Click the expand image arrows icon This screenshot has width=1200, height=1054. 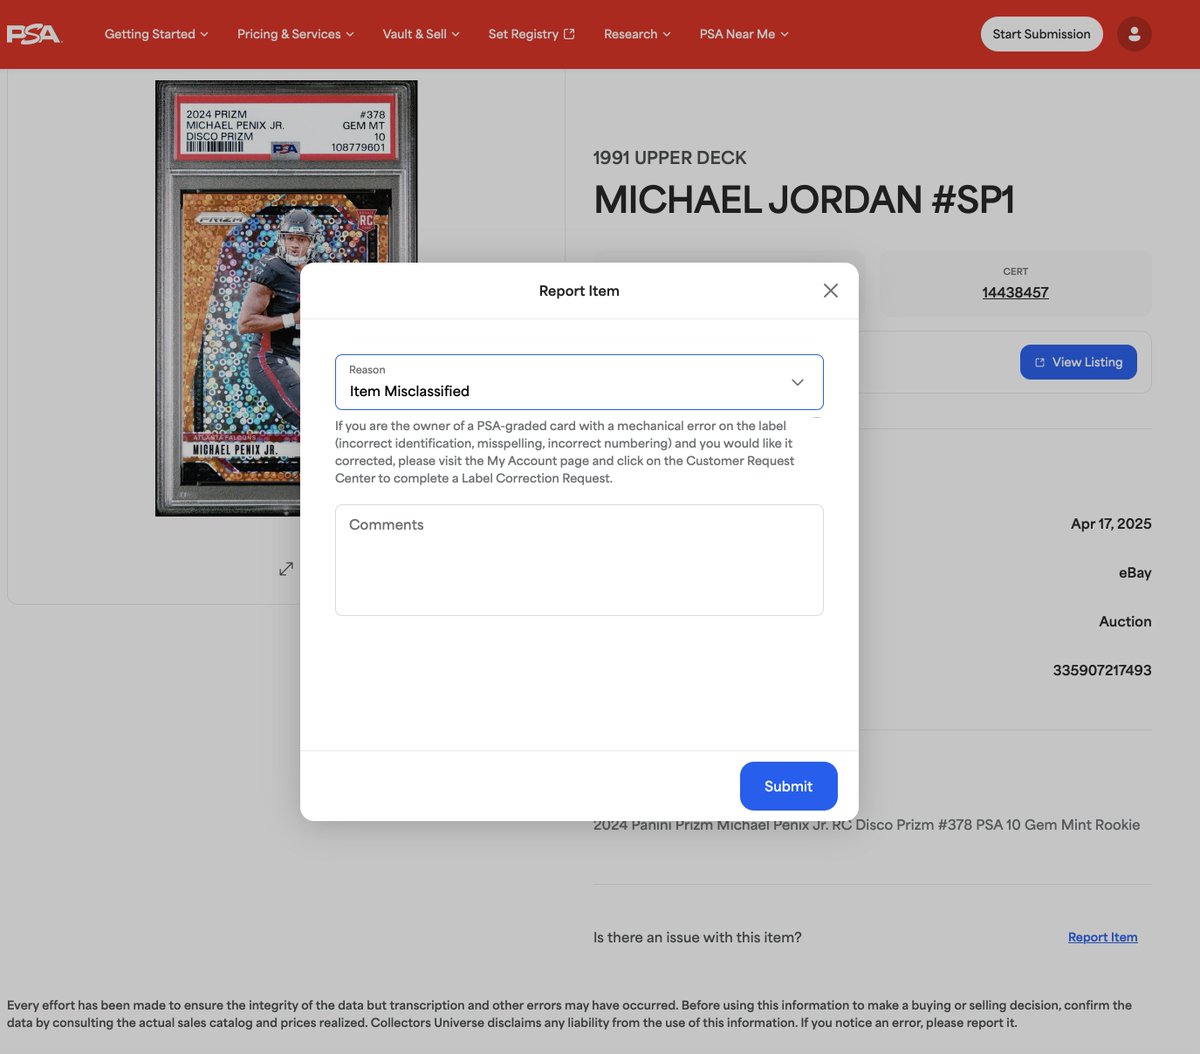[286, 569]
